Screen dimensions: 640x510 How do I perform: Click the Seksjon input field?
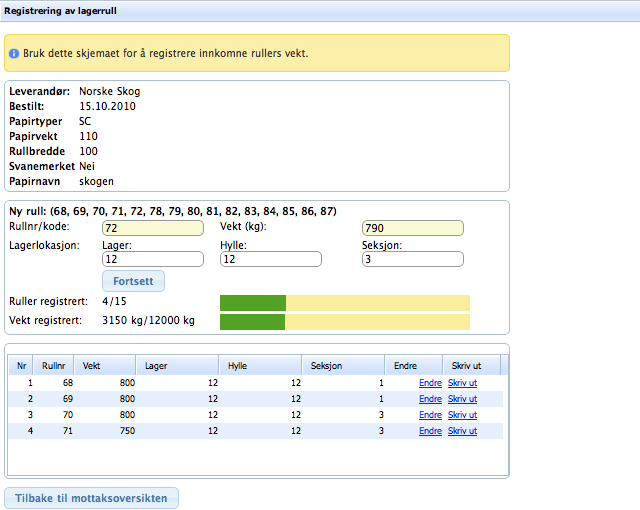pyautogui.click(x=413, y=259)
